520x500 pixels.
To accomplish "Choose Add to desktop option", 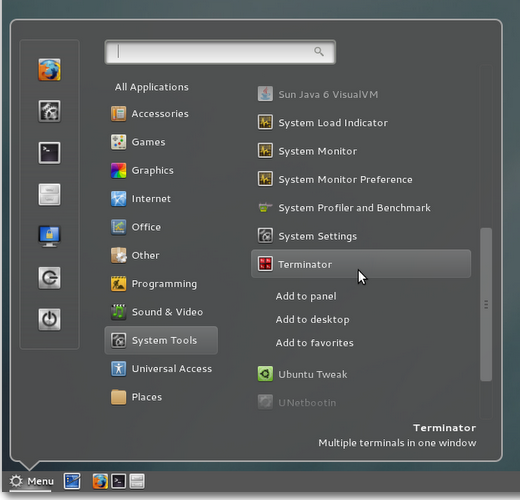I will click(x=312, y=320).
